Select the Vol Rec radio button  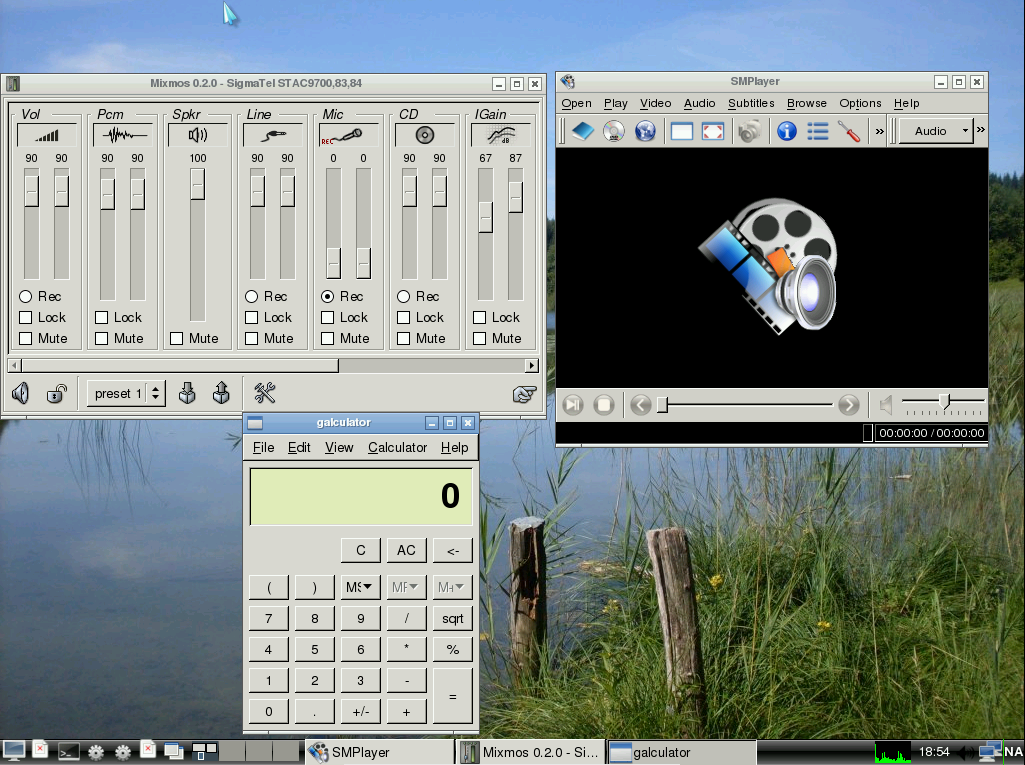pos(25,296)
